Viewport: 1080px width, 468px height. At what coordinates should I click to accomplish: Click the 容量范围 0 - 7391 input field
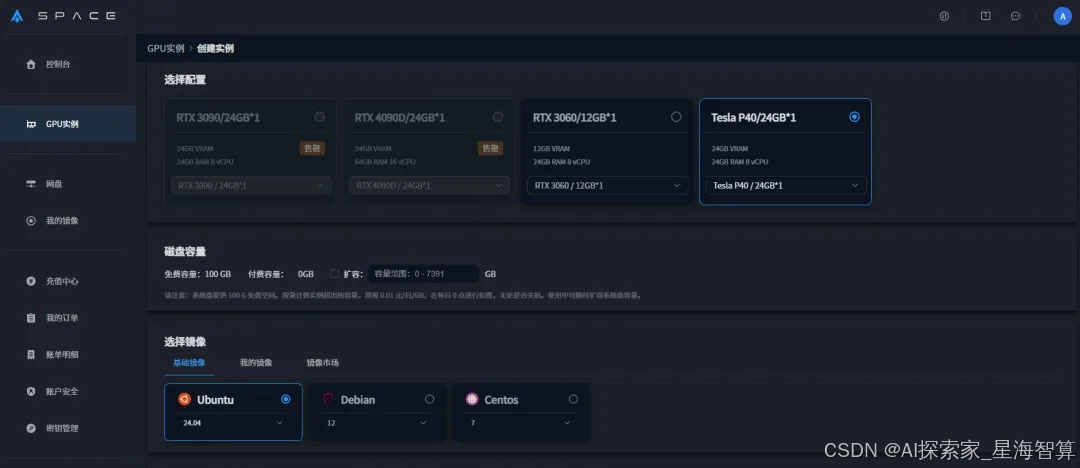[424, 274]
